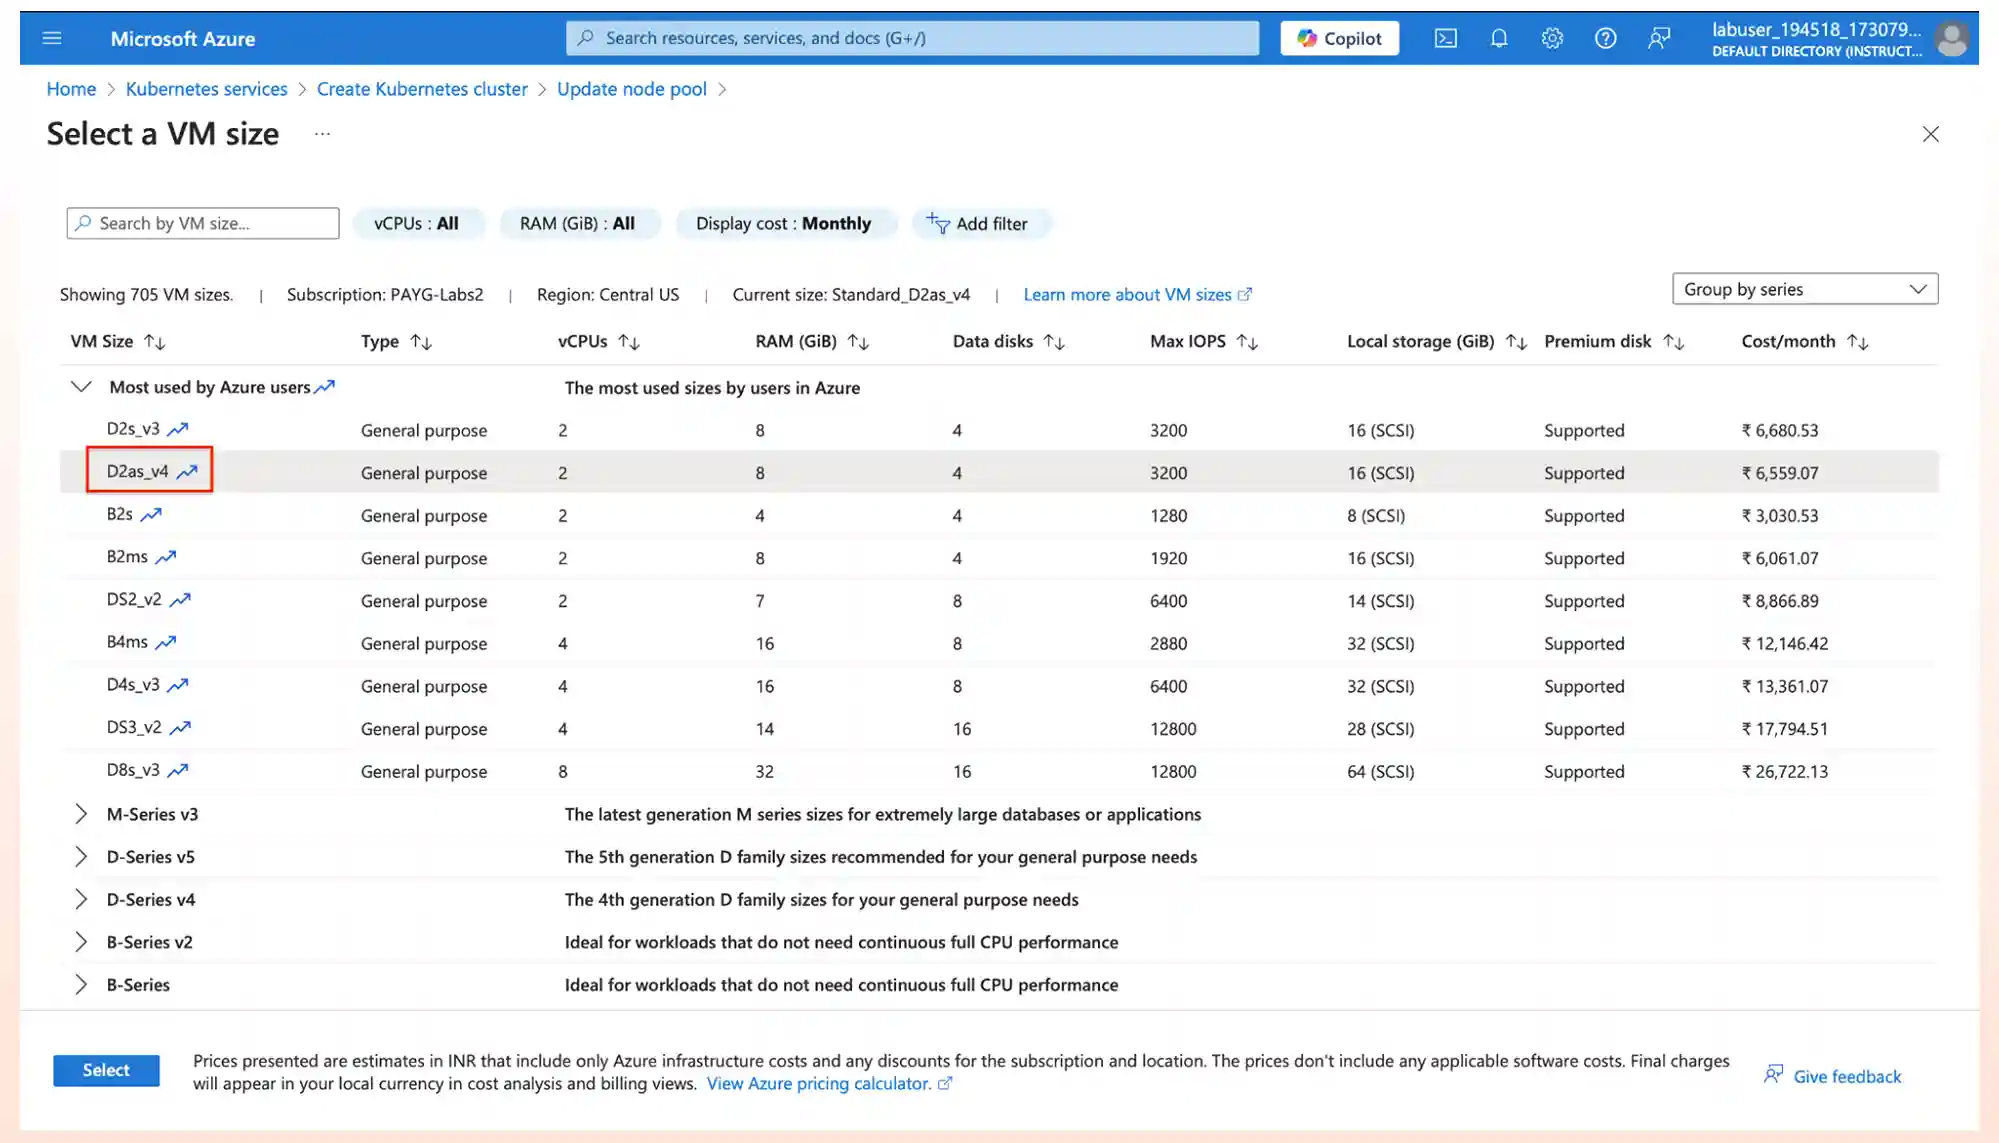The height and width of the screenshot is (1143, 1999).
Task: Collapse the Most used by Azure users group
Action: [81, 387]
